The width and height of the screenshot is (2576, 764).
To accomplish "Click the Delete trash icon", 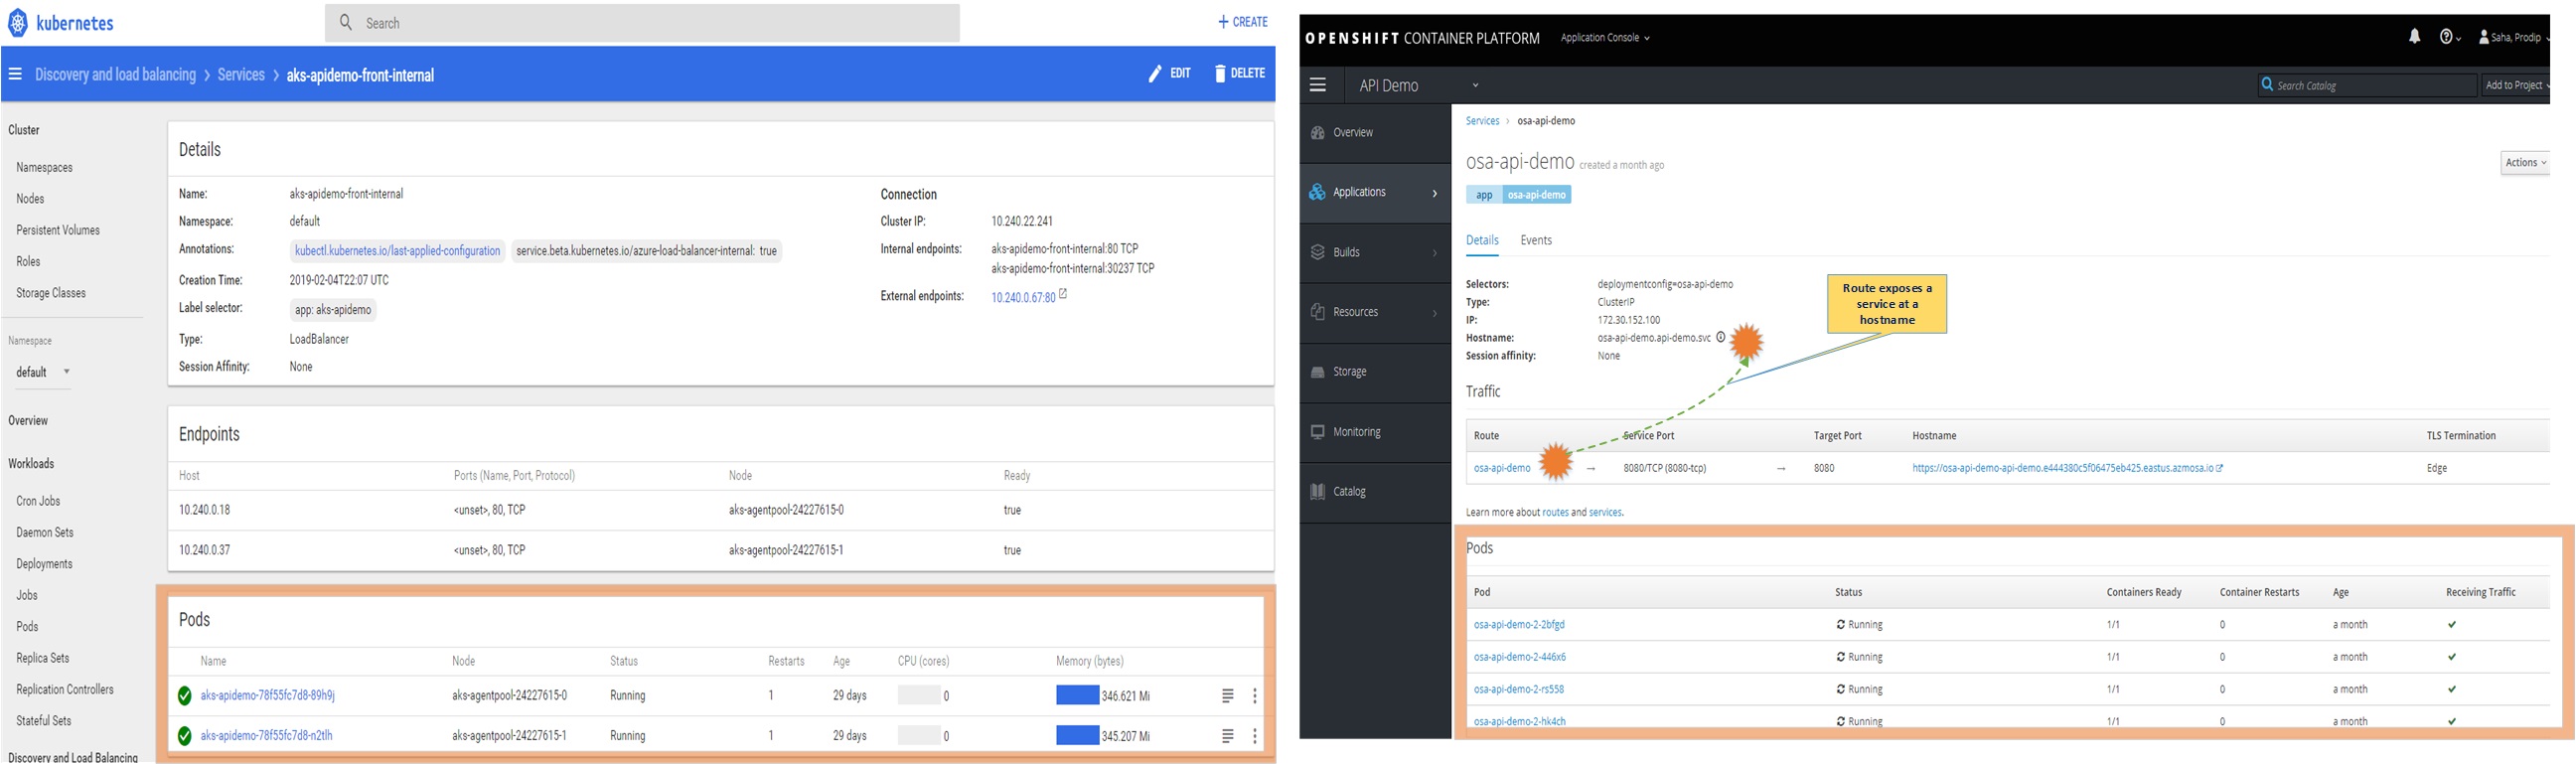I will (x=1220, y=74).
